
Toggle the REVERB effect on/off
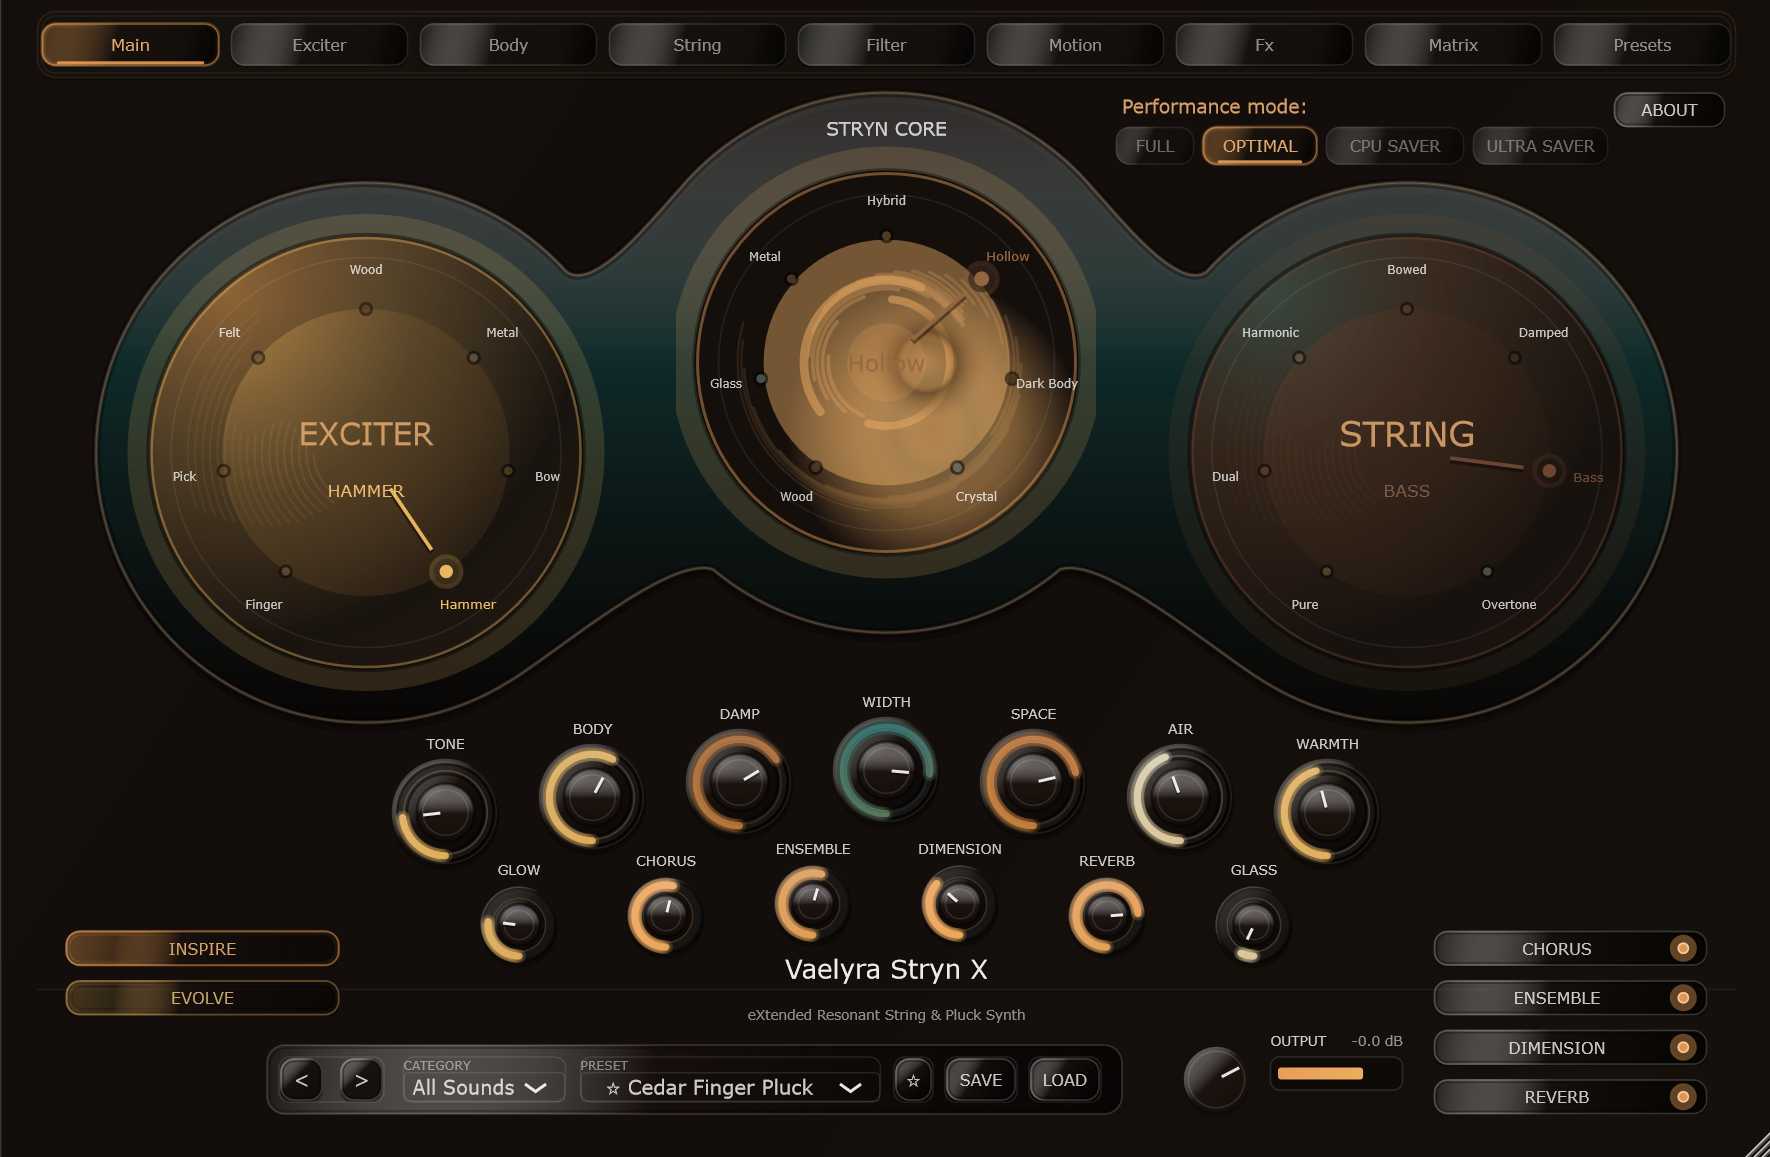pos(1570,1097)
